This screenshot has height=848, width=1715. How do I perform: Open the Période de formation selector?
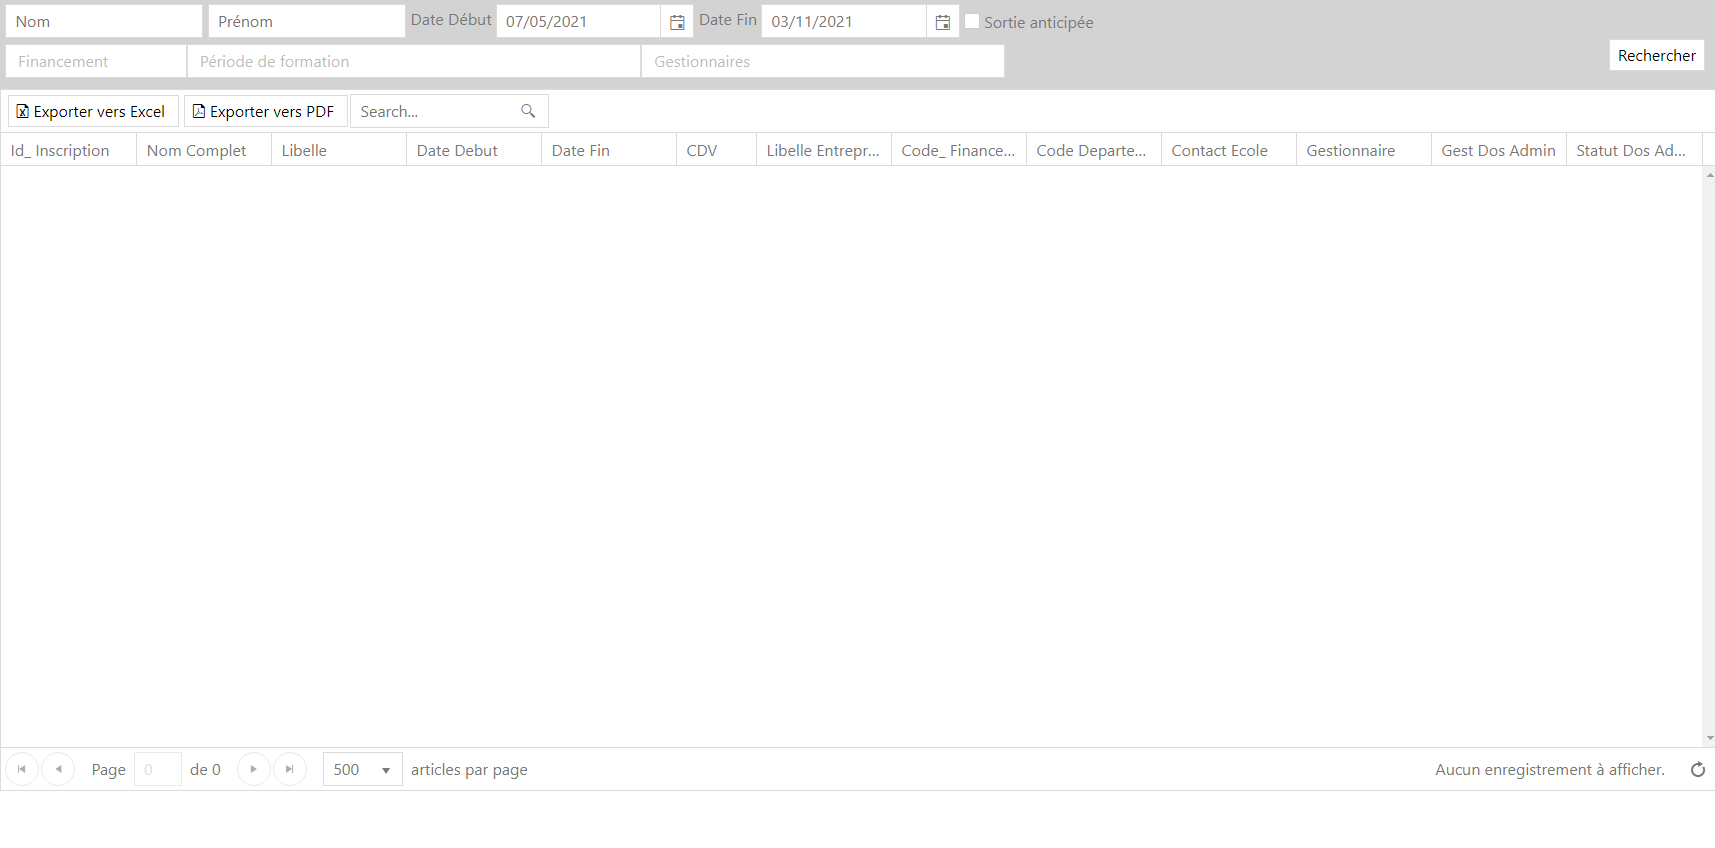point(413,61)
